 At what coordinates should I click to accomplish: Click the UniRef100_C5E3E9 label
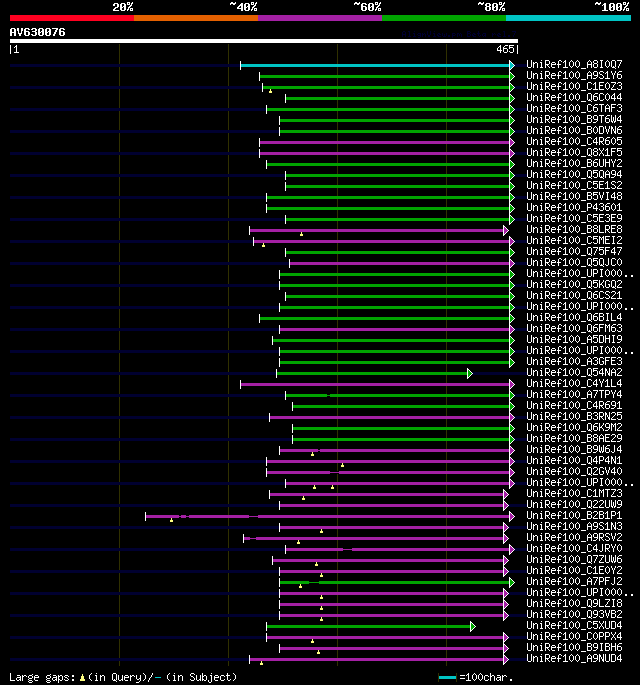tap(574, 218)
